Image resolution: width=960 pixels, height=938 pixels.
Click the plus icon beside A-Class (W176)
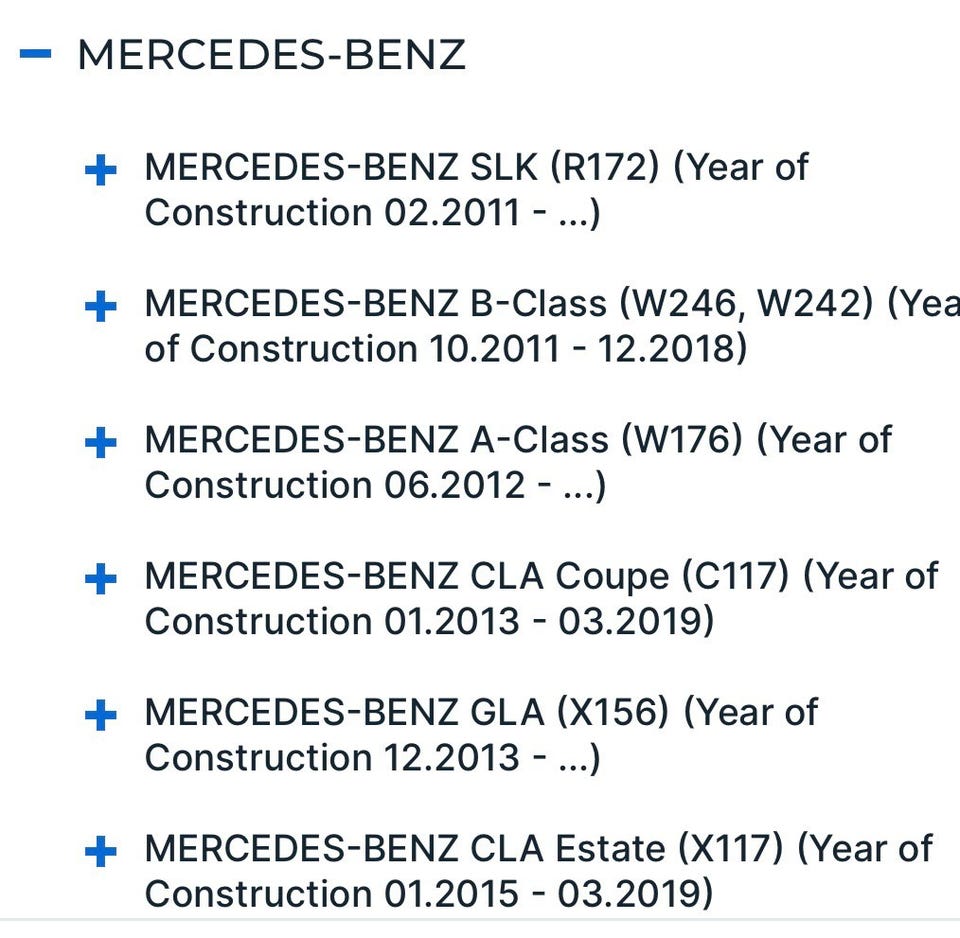(x=100, y=443)
